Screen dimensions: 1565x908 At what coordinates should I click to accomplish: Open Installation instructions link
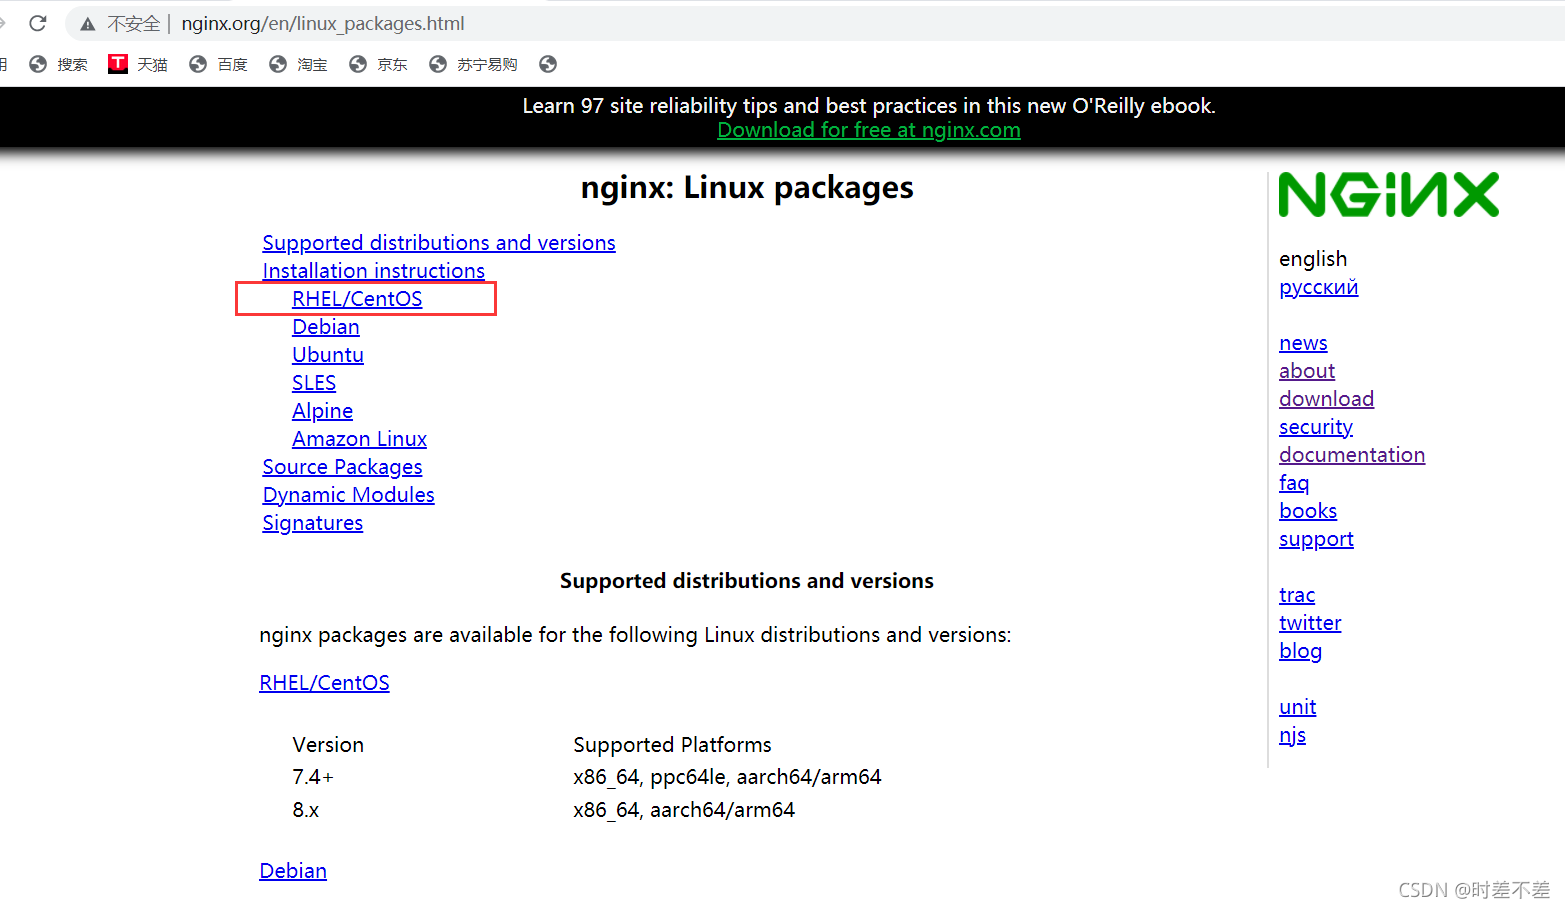(374, 271)
